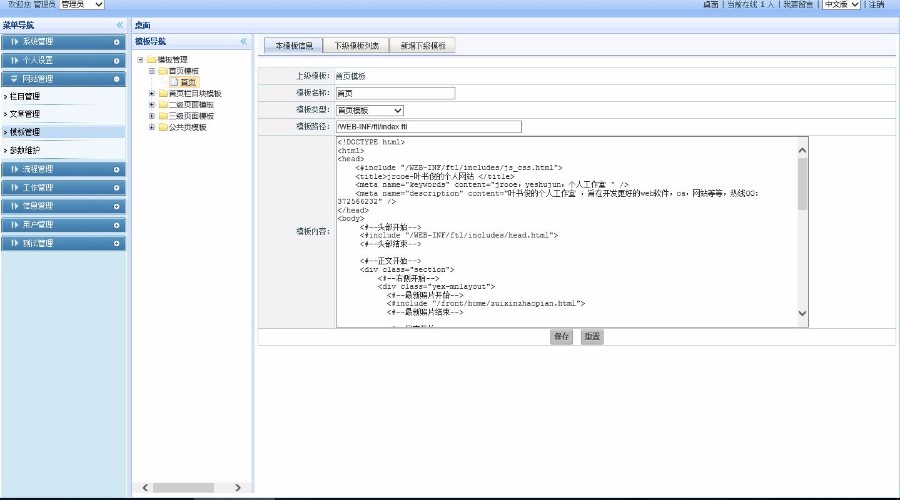Click the 首页模板 folder icon in tree
This screenshot has height=500, width=900.
(x=163, y=71)
